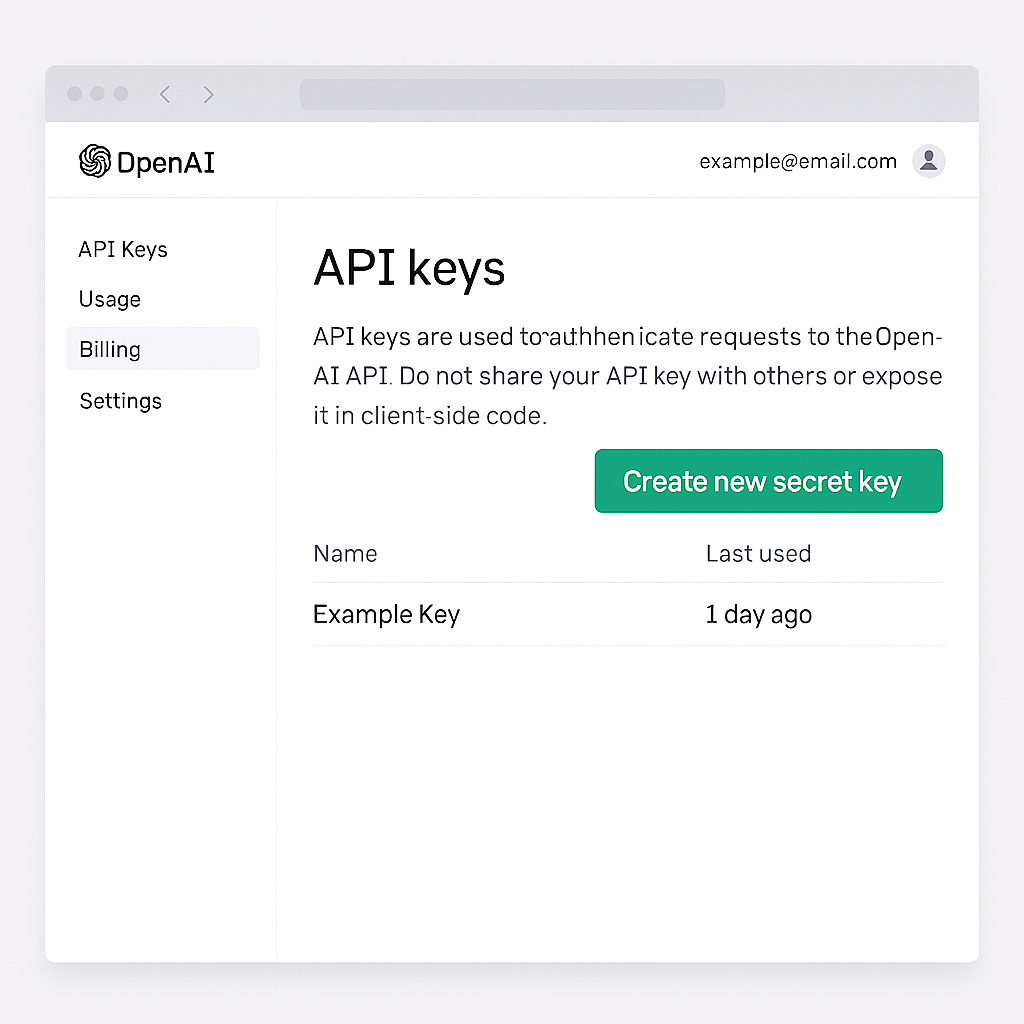Open the Settings sidebar item
Viewport: 1024px width, 1024px height.
(121, 400)
